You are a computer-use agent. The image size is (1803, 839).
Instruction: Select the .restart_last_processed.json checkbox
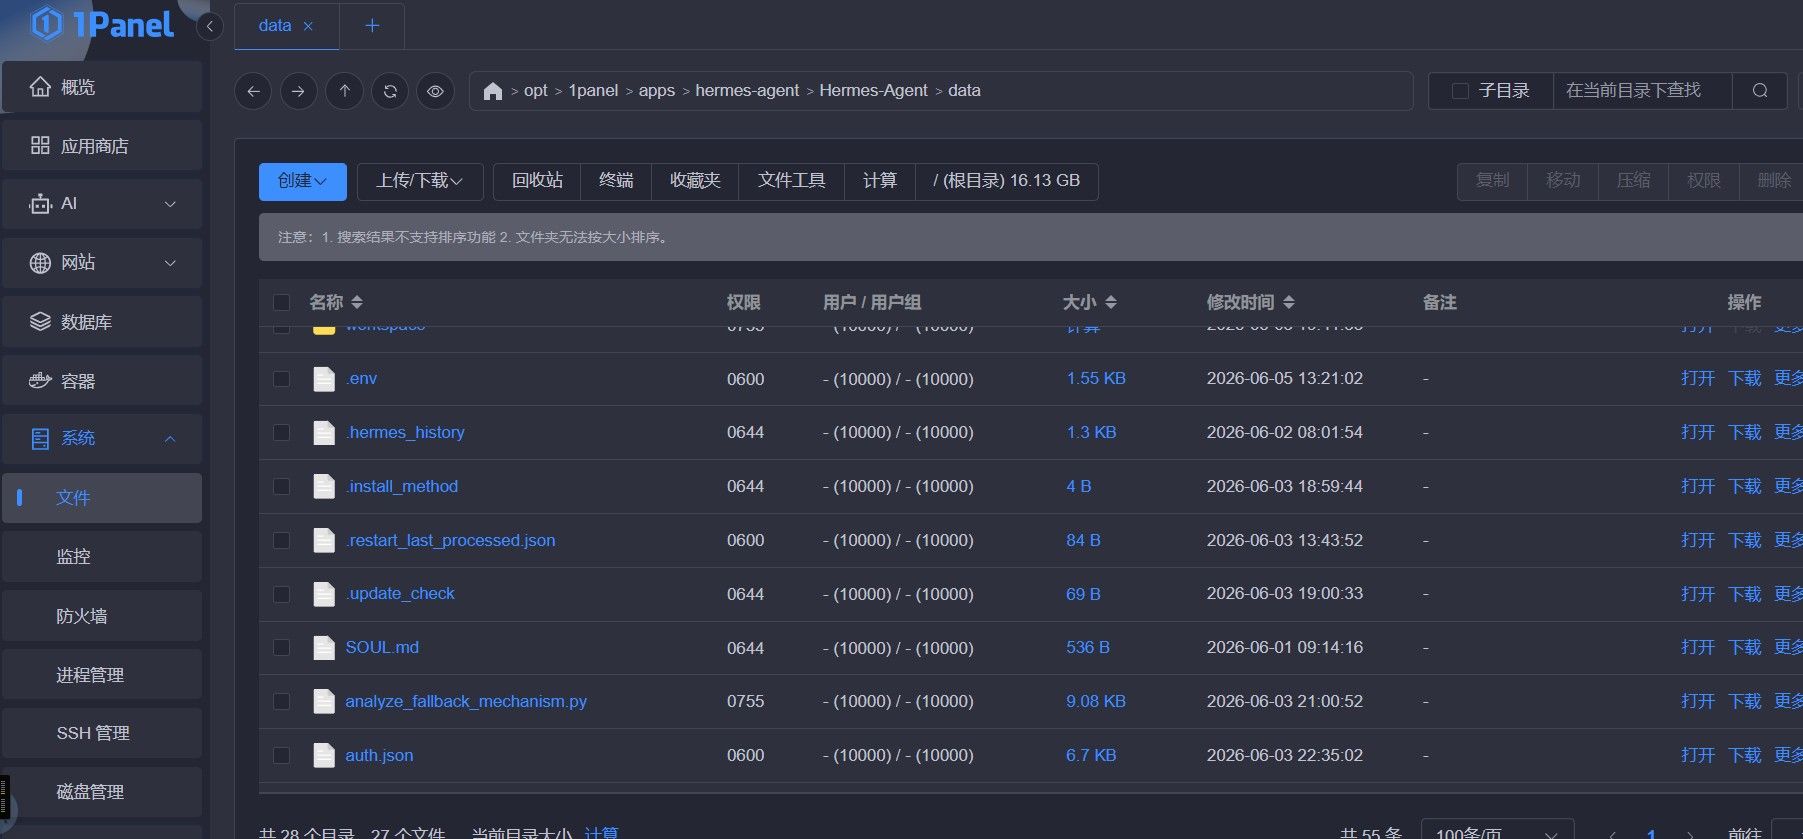pyautogui.click(x=282, y=540)
